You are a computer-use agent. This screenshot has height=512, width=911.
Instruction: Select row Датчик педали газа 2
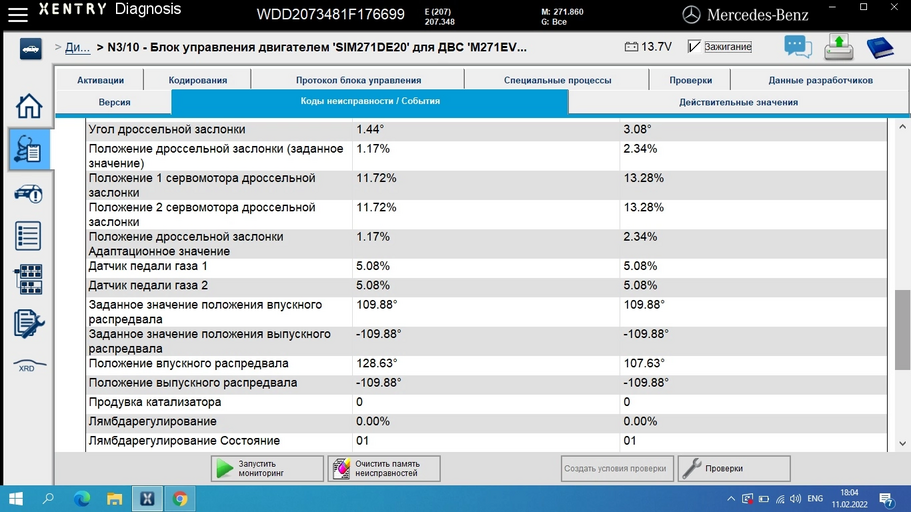click(x=486, y=285)
